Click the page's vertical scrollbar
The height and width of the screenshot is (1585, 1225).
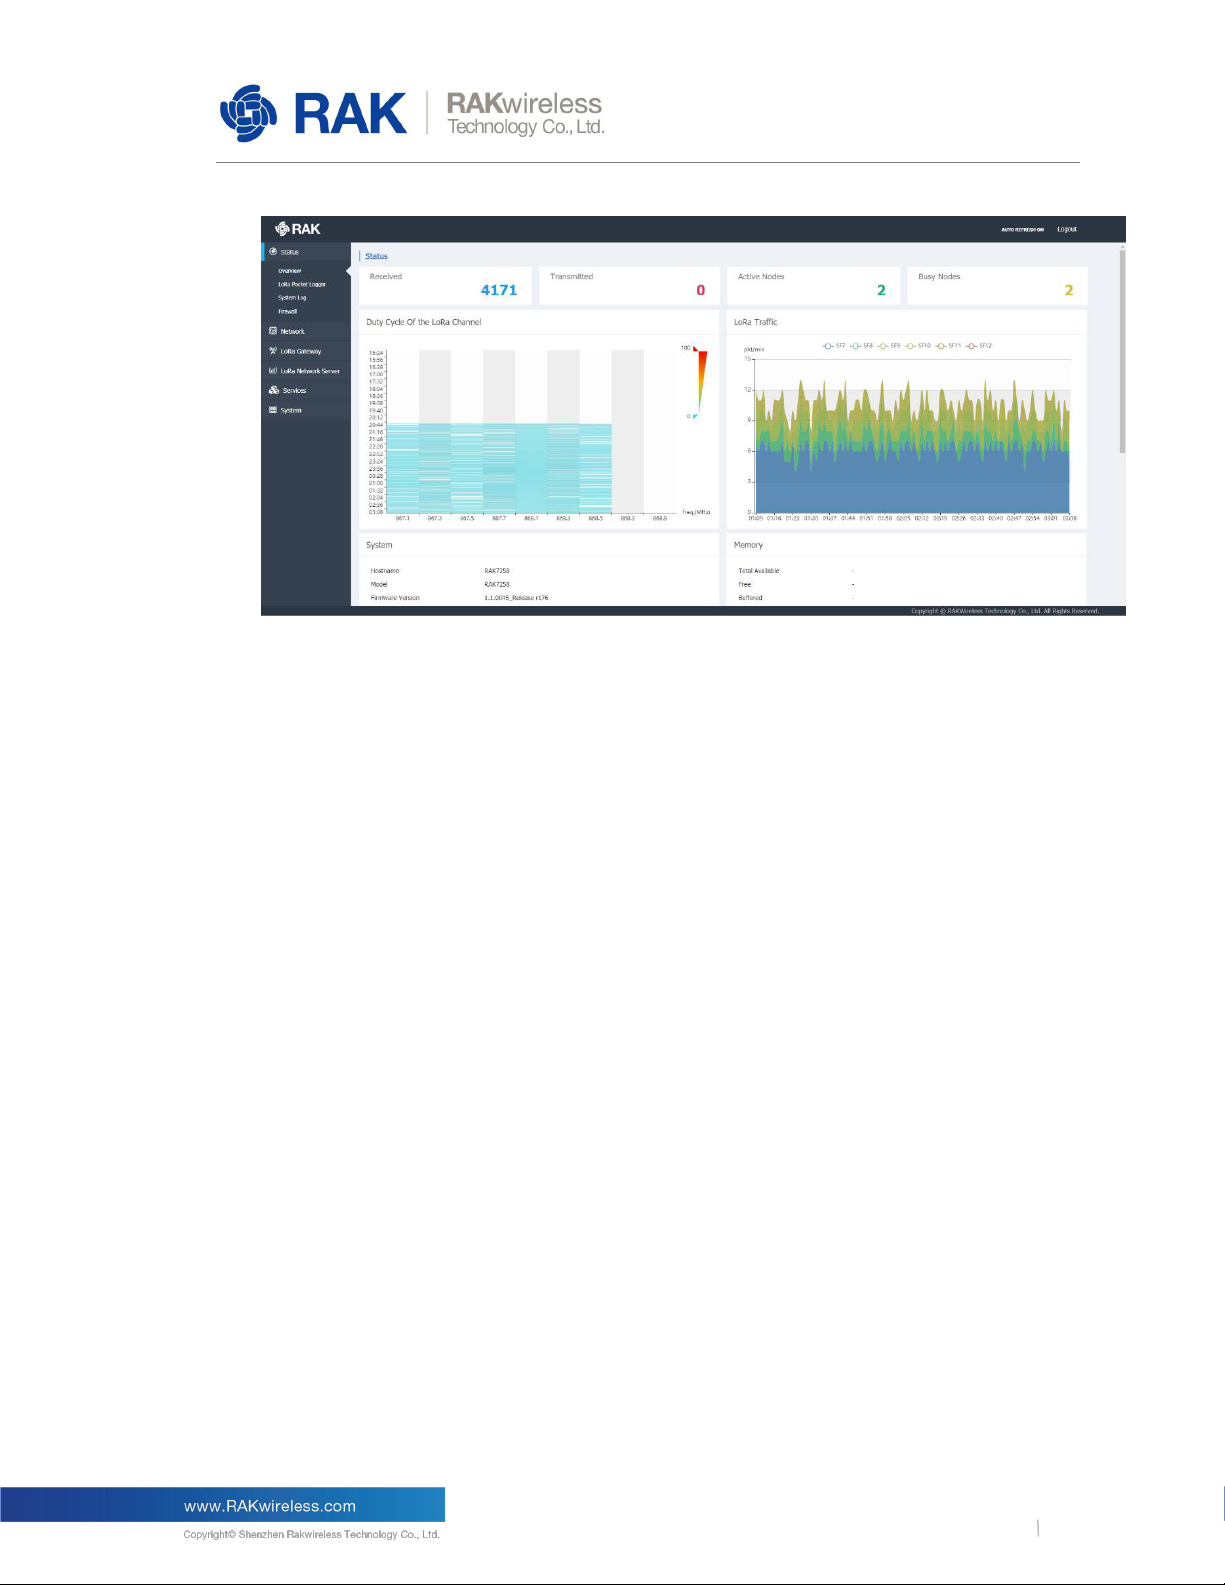click(x=1122, y=350)
